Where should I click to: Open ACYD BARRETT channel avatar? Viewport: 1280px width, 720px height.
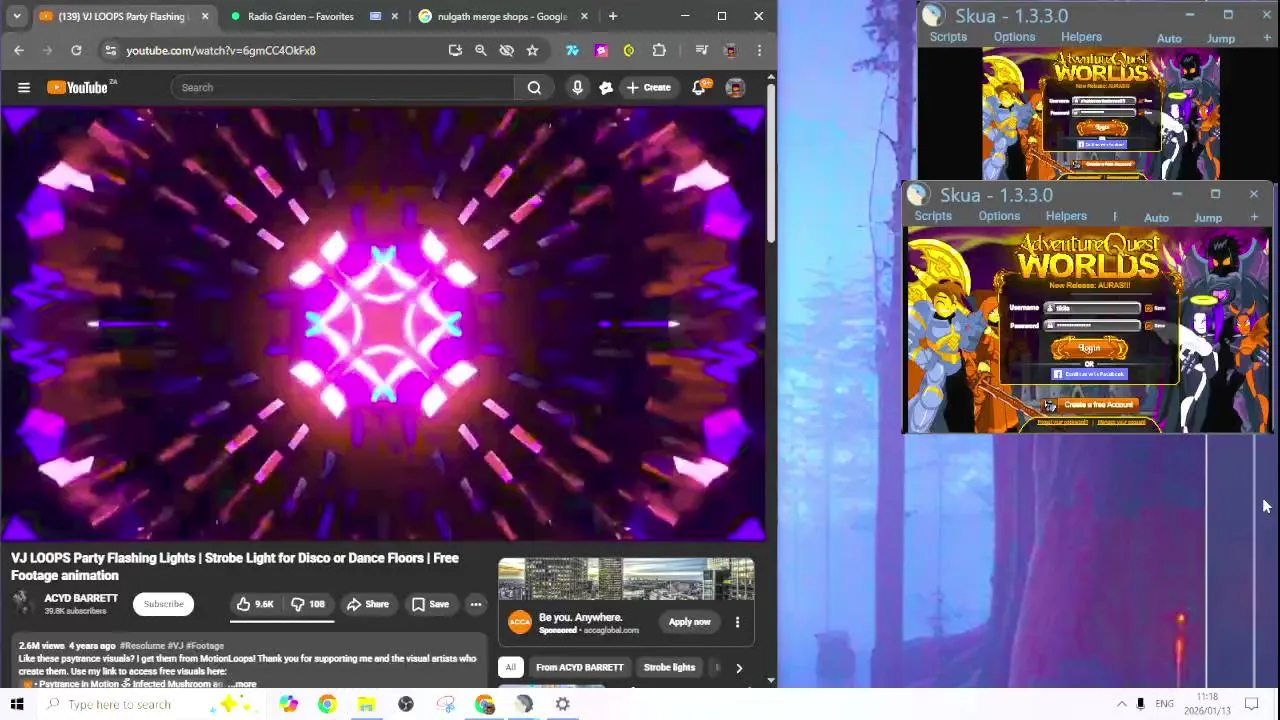pos(22,603)
